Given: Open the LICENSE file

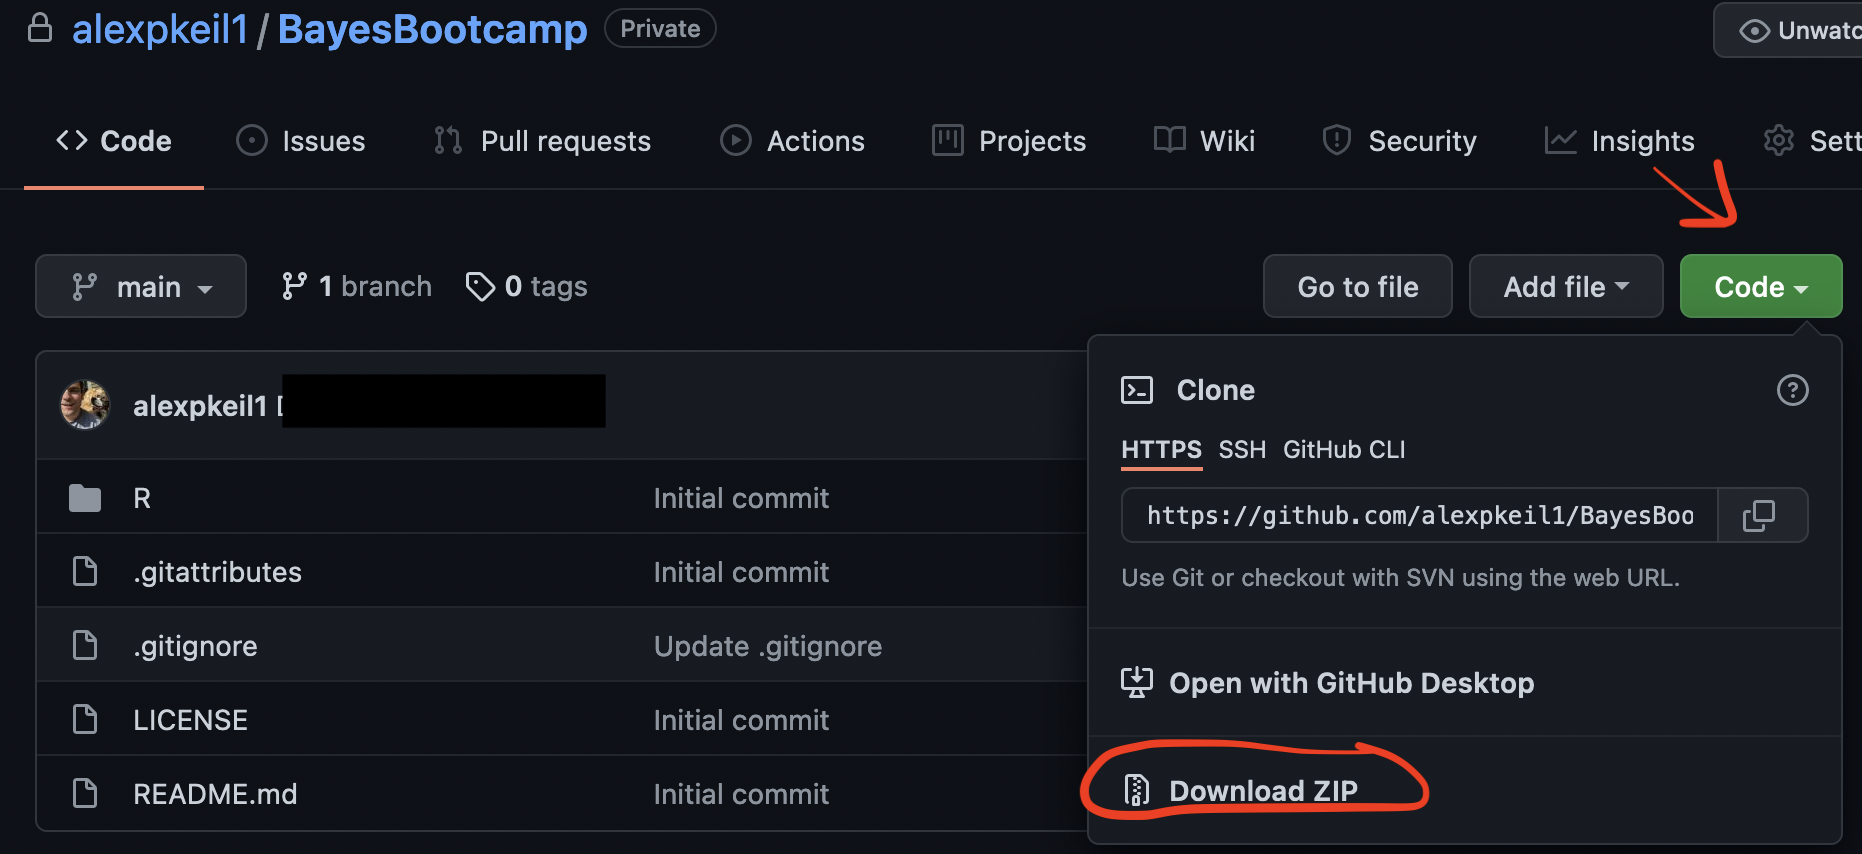Looking at the screenshot, I should tap(190, 720).
